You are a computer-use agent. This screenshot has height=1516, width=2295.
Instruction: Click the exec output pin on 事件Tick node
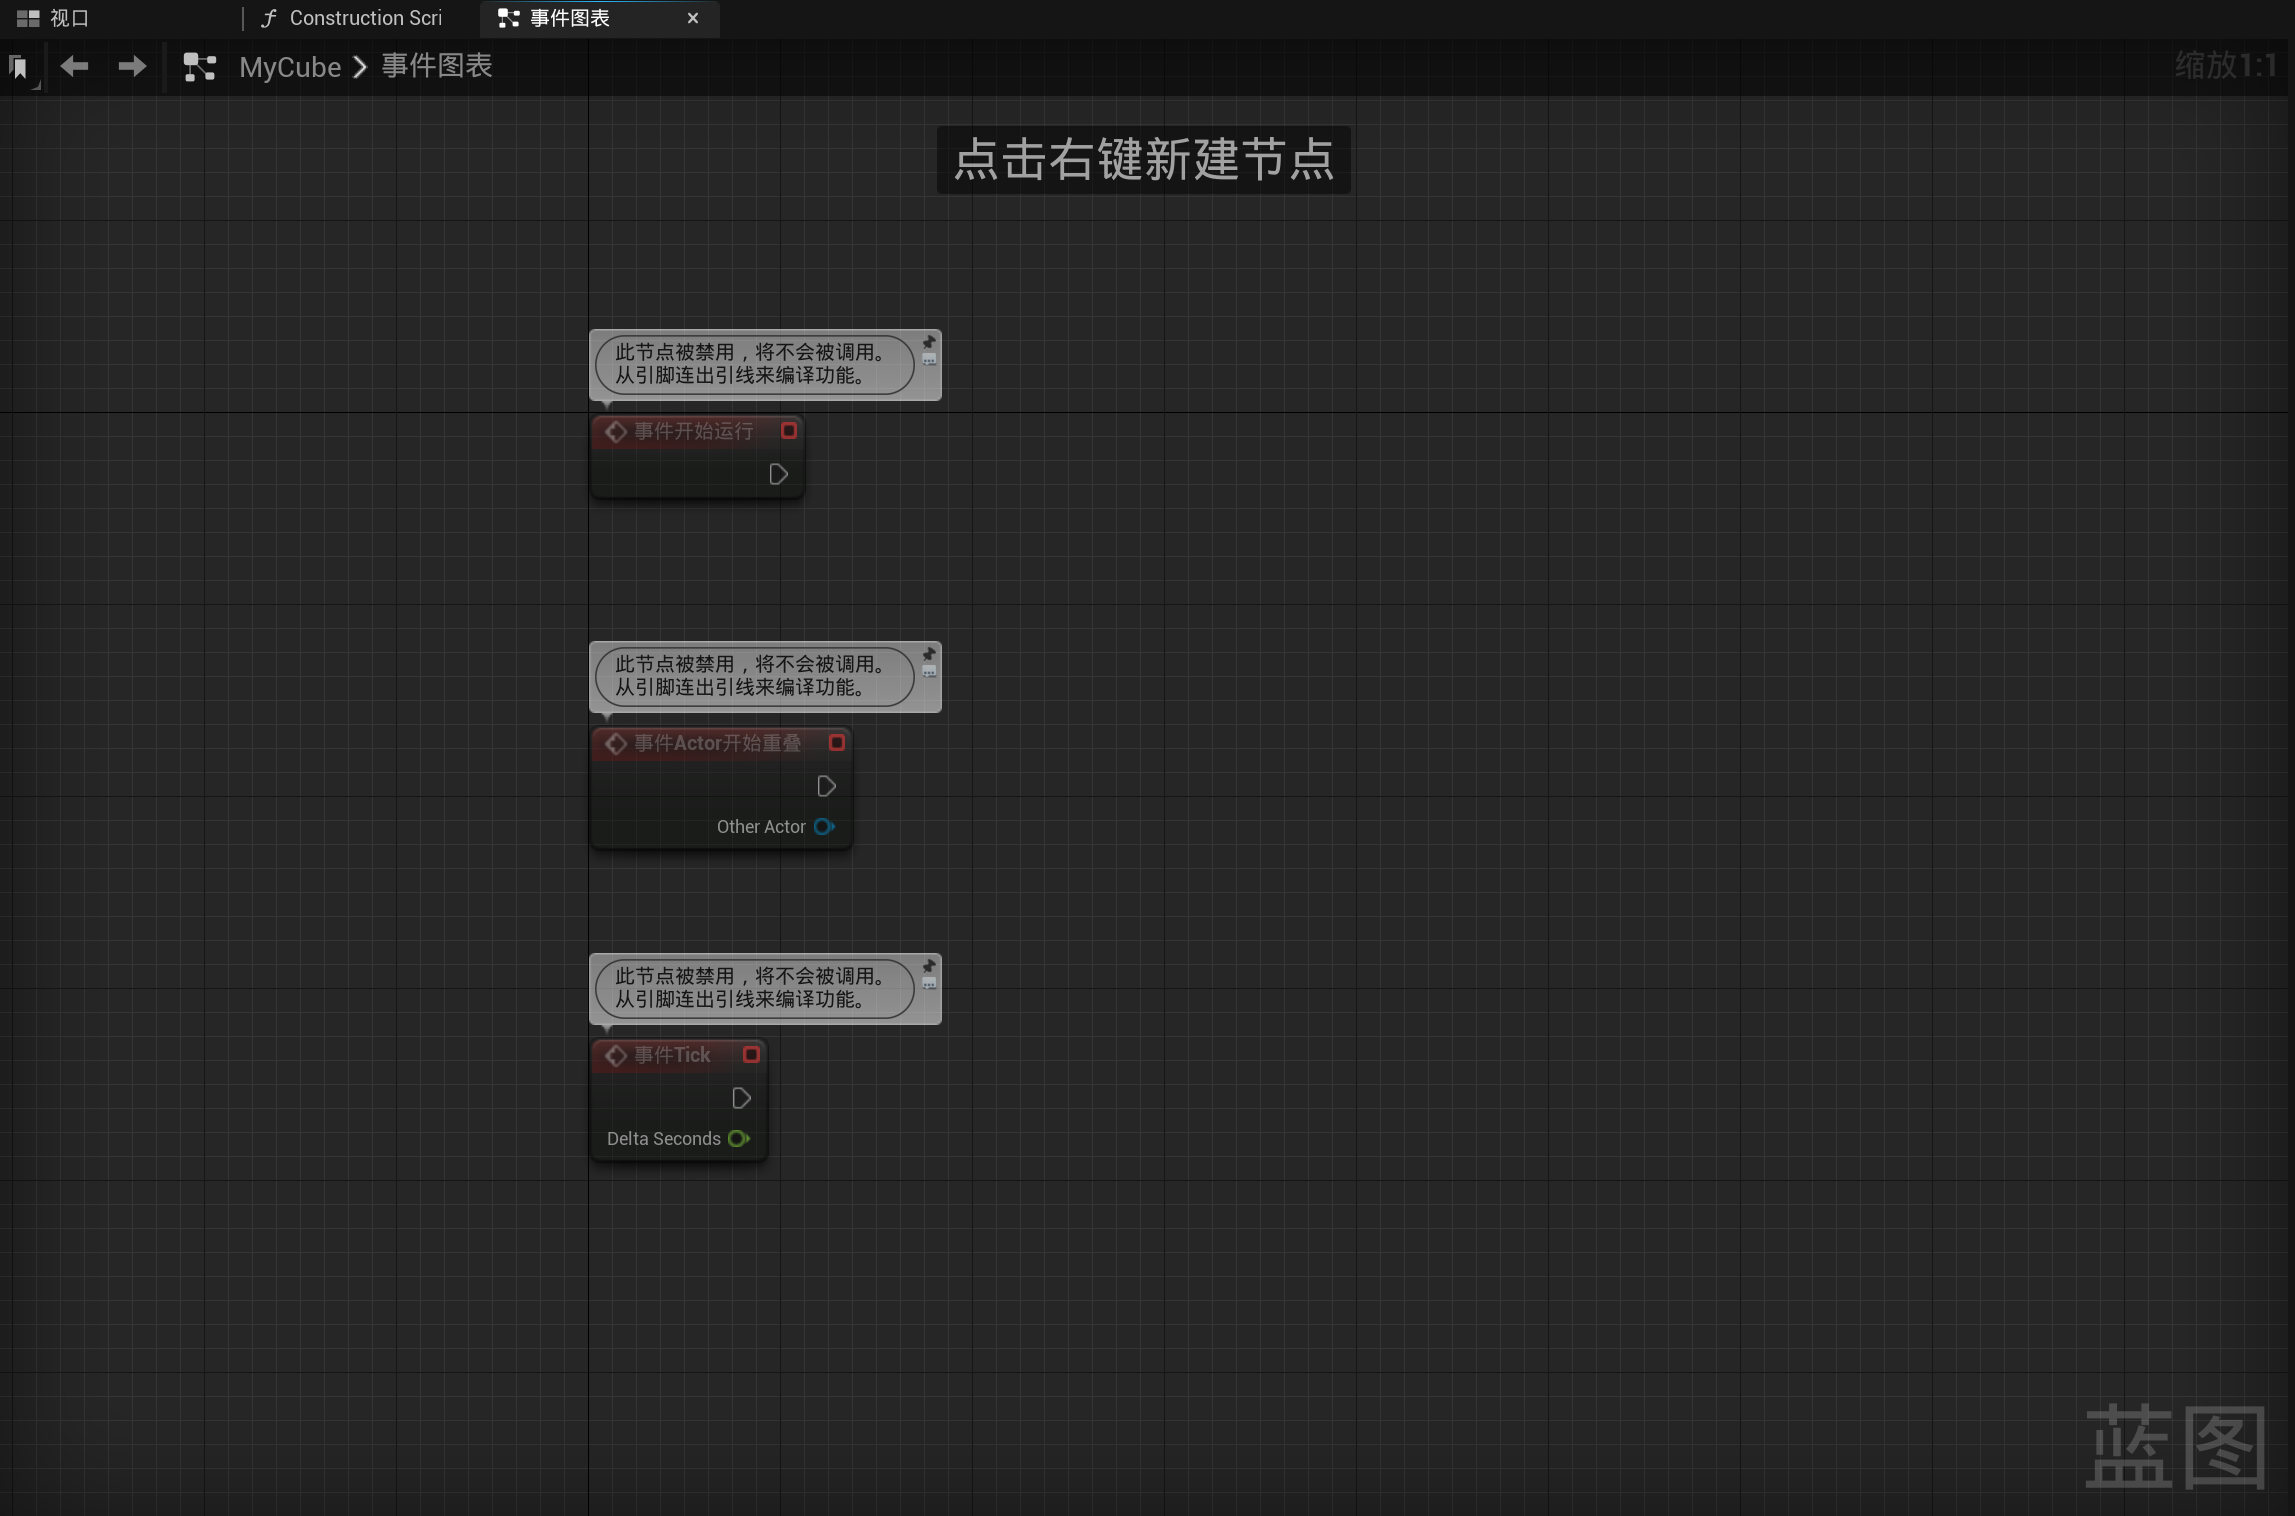(740, 1098)
